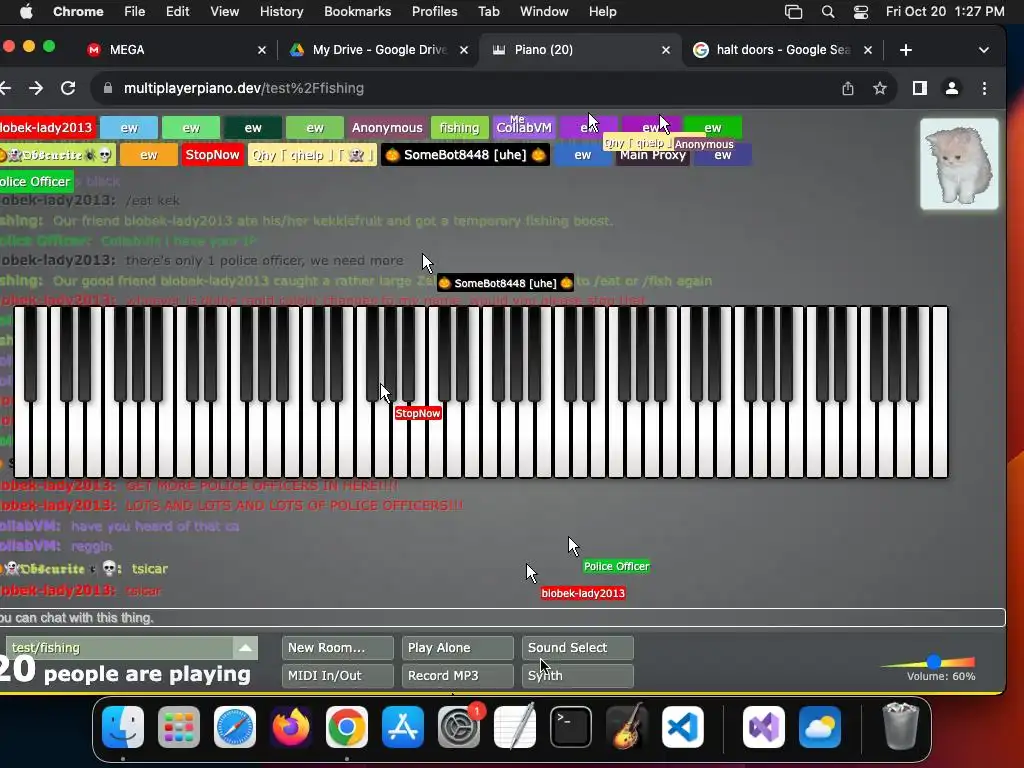Image resolution: width=1024 pixels, height=768 pixels.
Task: Open Chrome icon in the dock
Action: 347,727
